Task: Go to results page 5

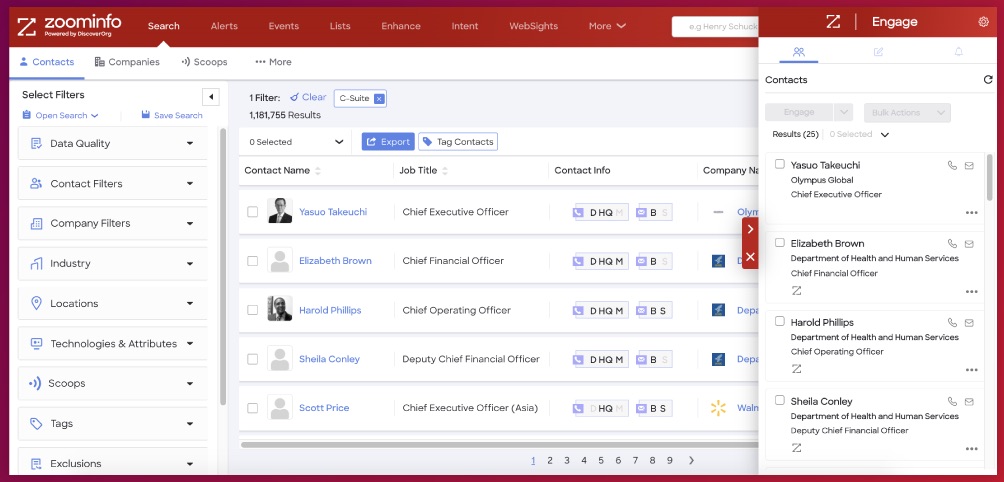Action: tap(601, 460)
